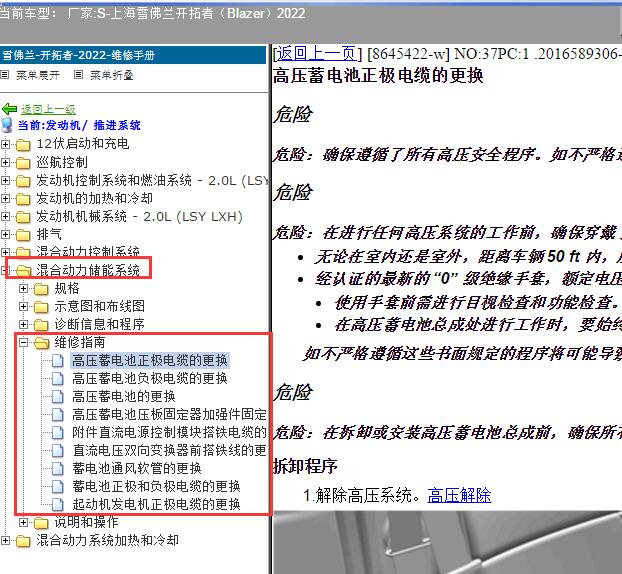Viewport: 622px width, 574px height.
Task: Select the 维修指南 folder label
Action: [80, 342]
